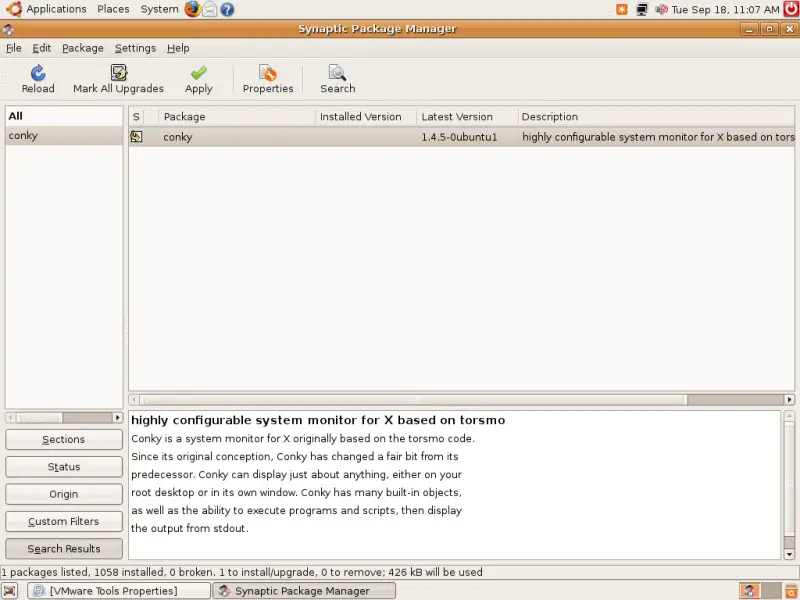Viewport: 800px width, 600px height.
Task: Sort by Installed Version column header
Action: (x=366, y=117)
